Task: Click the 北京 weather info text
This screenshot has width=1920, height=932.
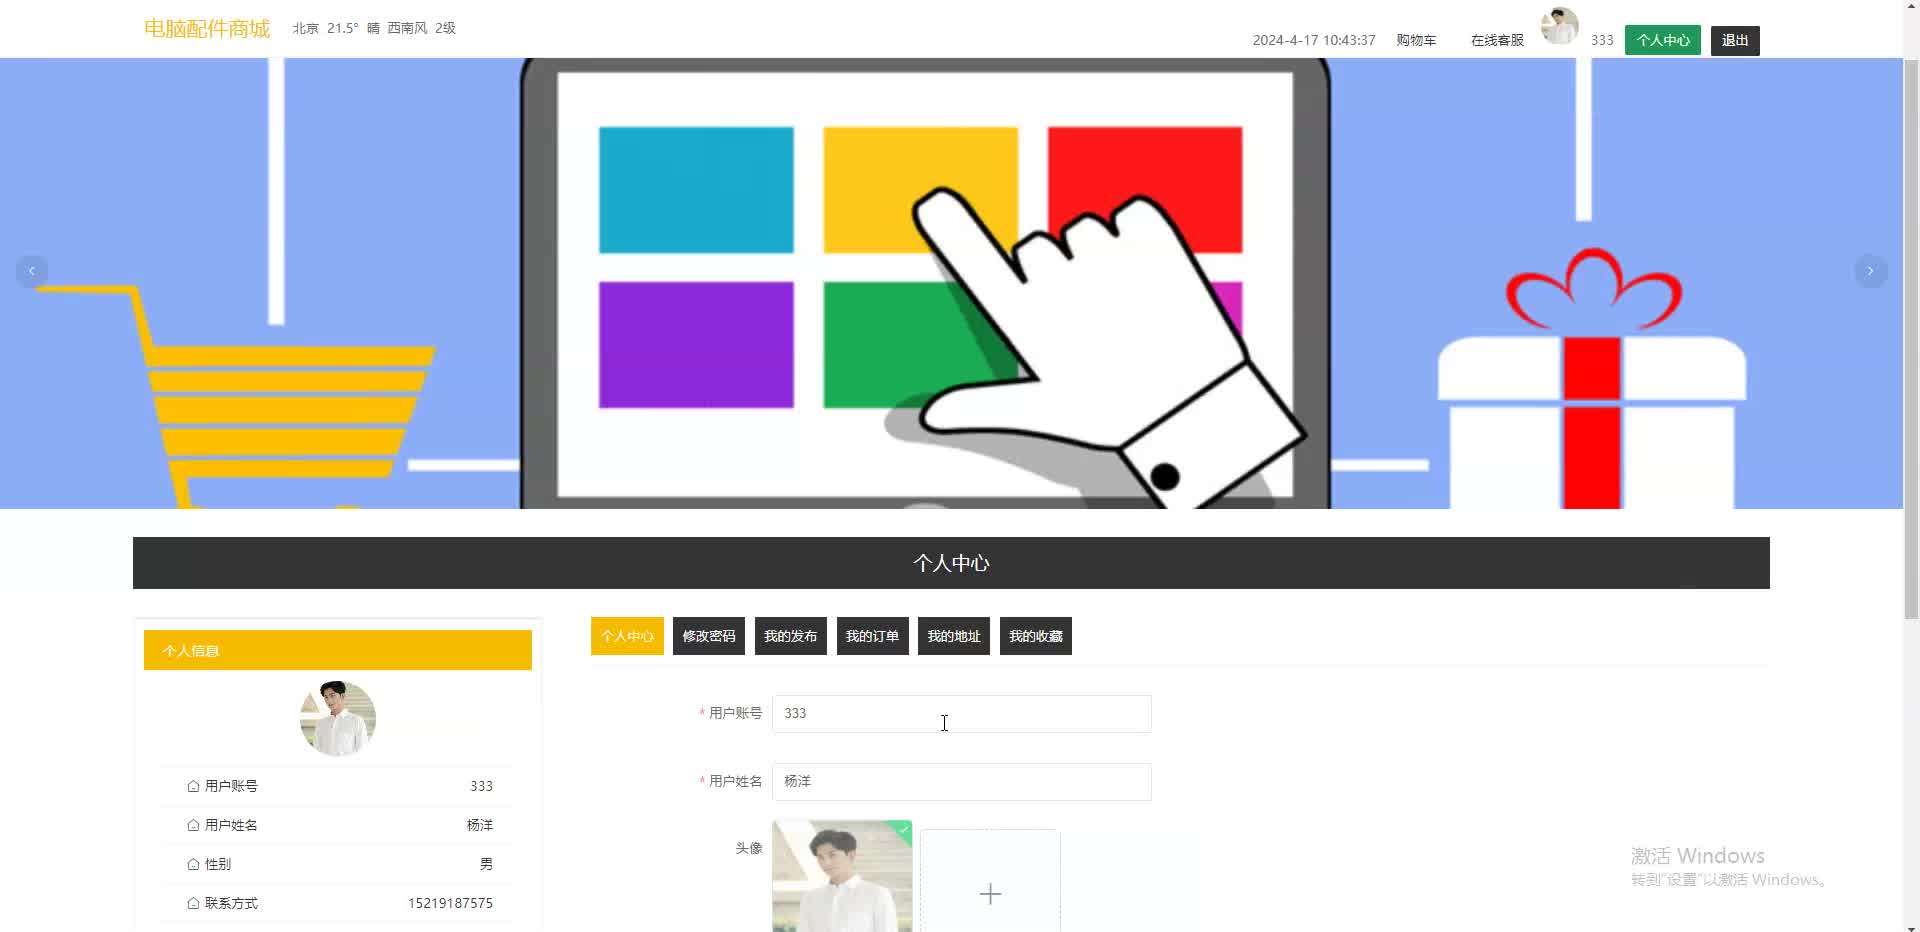Action: tap(374, 28)
